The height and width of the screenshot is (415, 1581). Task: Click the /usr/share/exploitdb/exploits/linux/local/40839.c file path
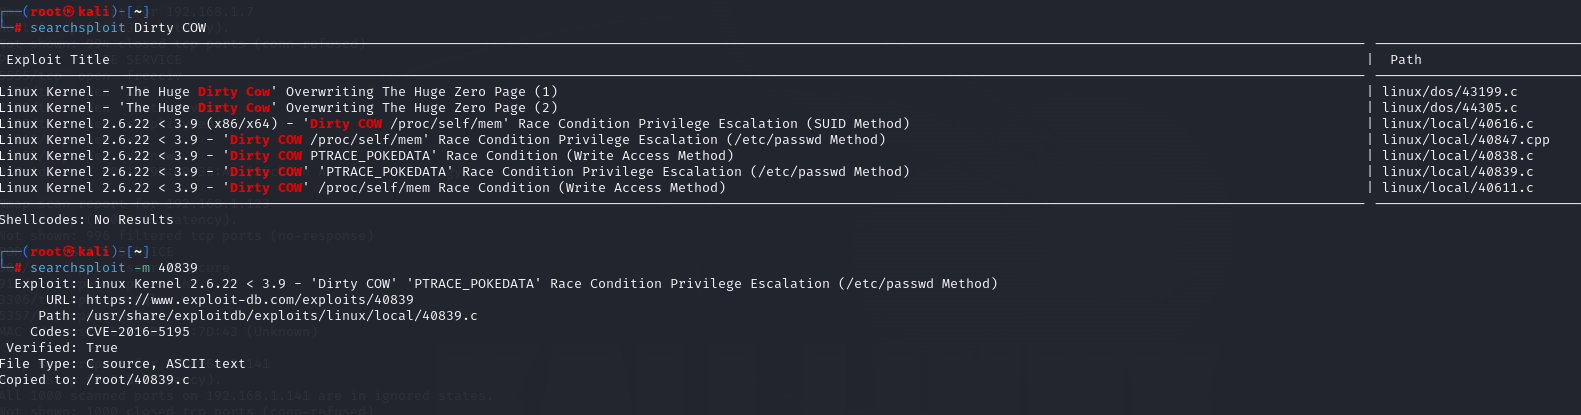point(281,316)
